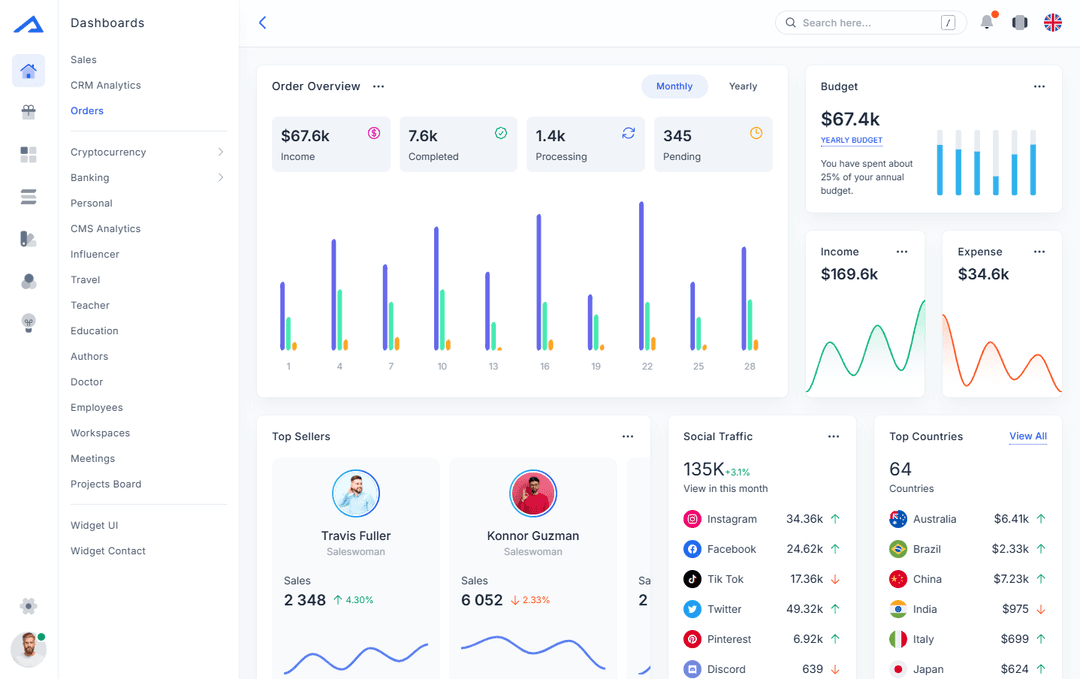
Task: Select Projects Board in sidebar menu
Action: coord(106,484)
